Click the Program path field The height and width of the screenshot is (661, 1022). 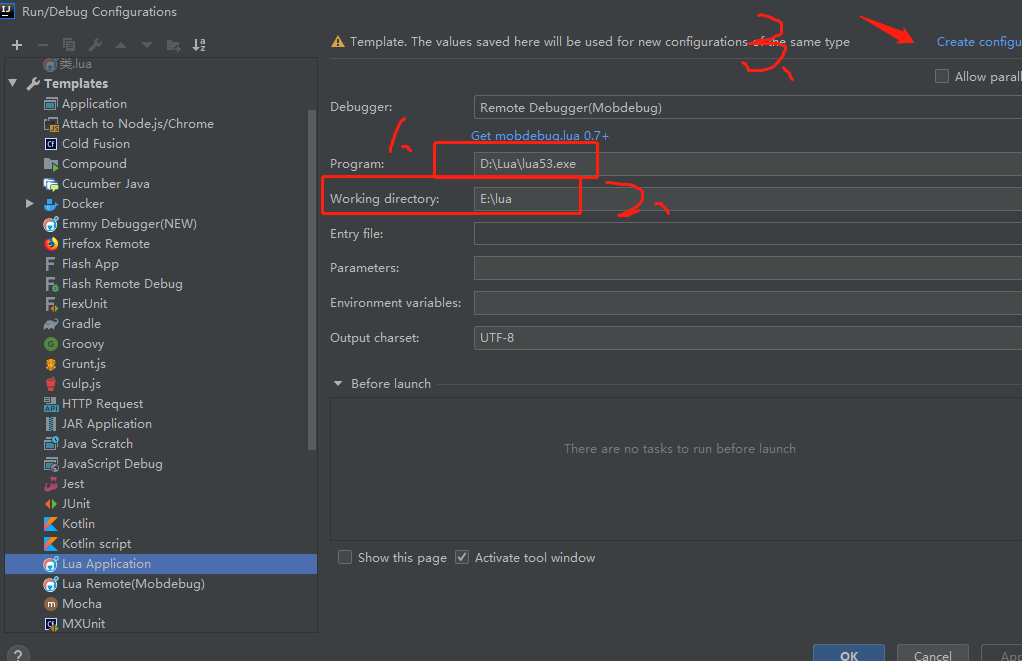(x=748, y=164)
